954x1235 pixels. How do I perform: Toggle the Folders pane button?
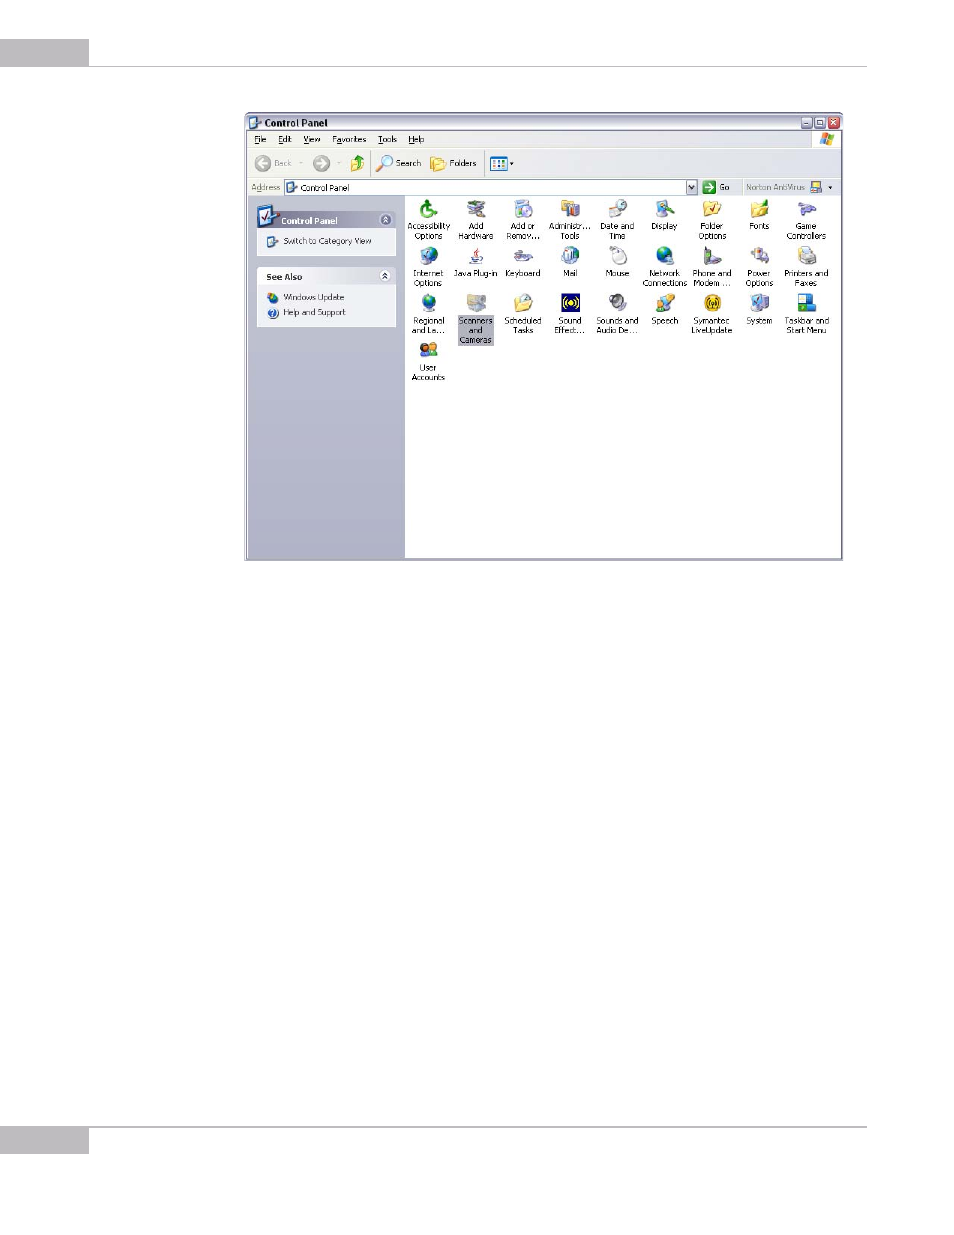pos(453,163)
